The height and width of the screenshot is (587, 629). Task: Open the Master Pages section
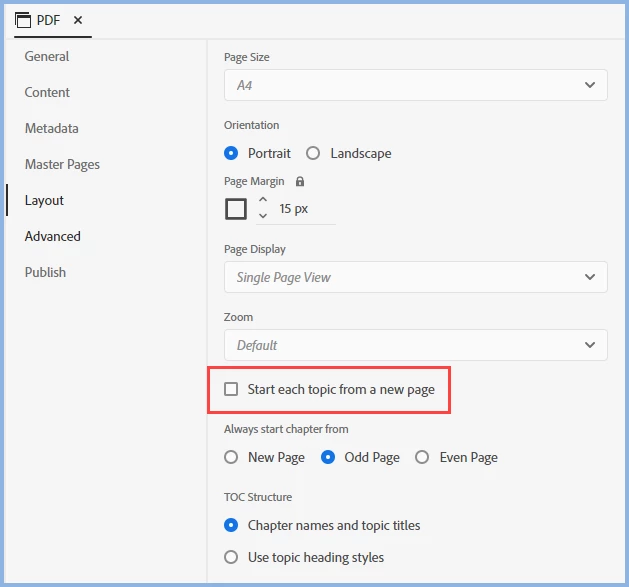point(62,165)
